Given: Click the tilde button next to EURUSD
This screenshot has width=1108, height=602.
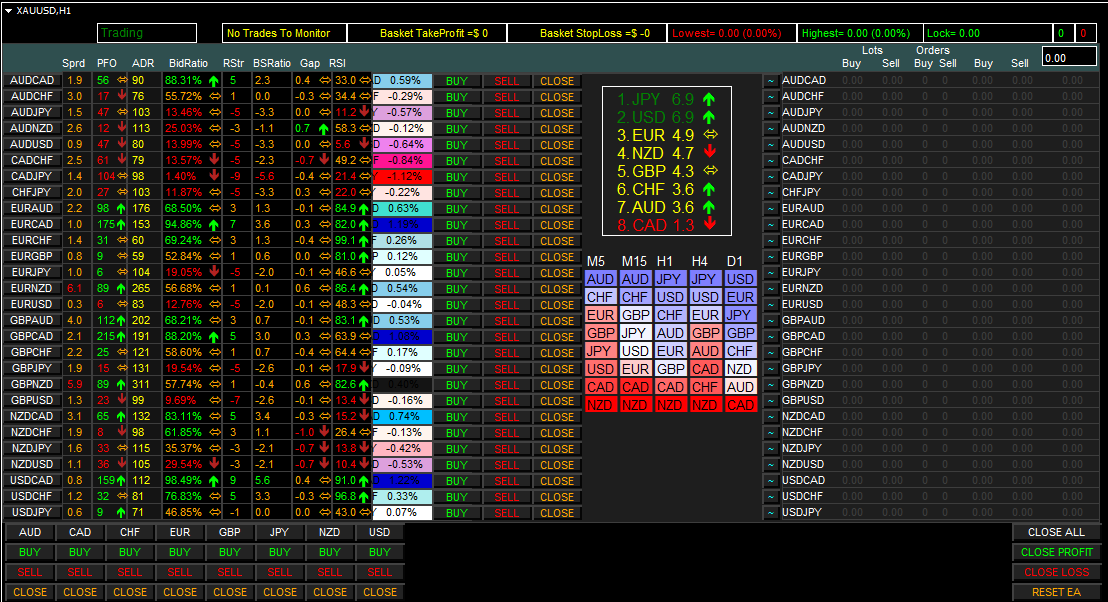Looking at the screenshot, I should tap(771, 305).
